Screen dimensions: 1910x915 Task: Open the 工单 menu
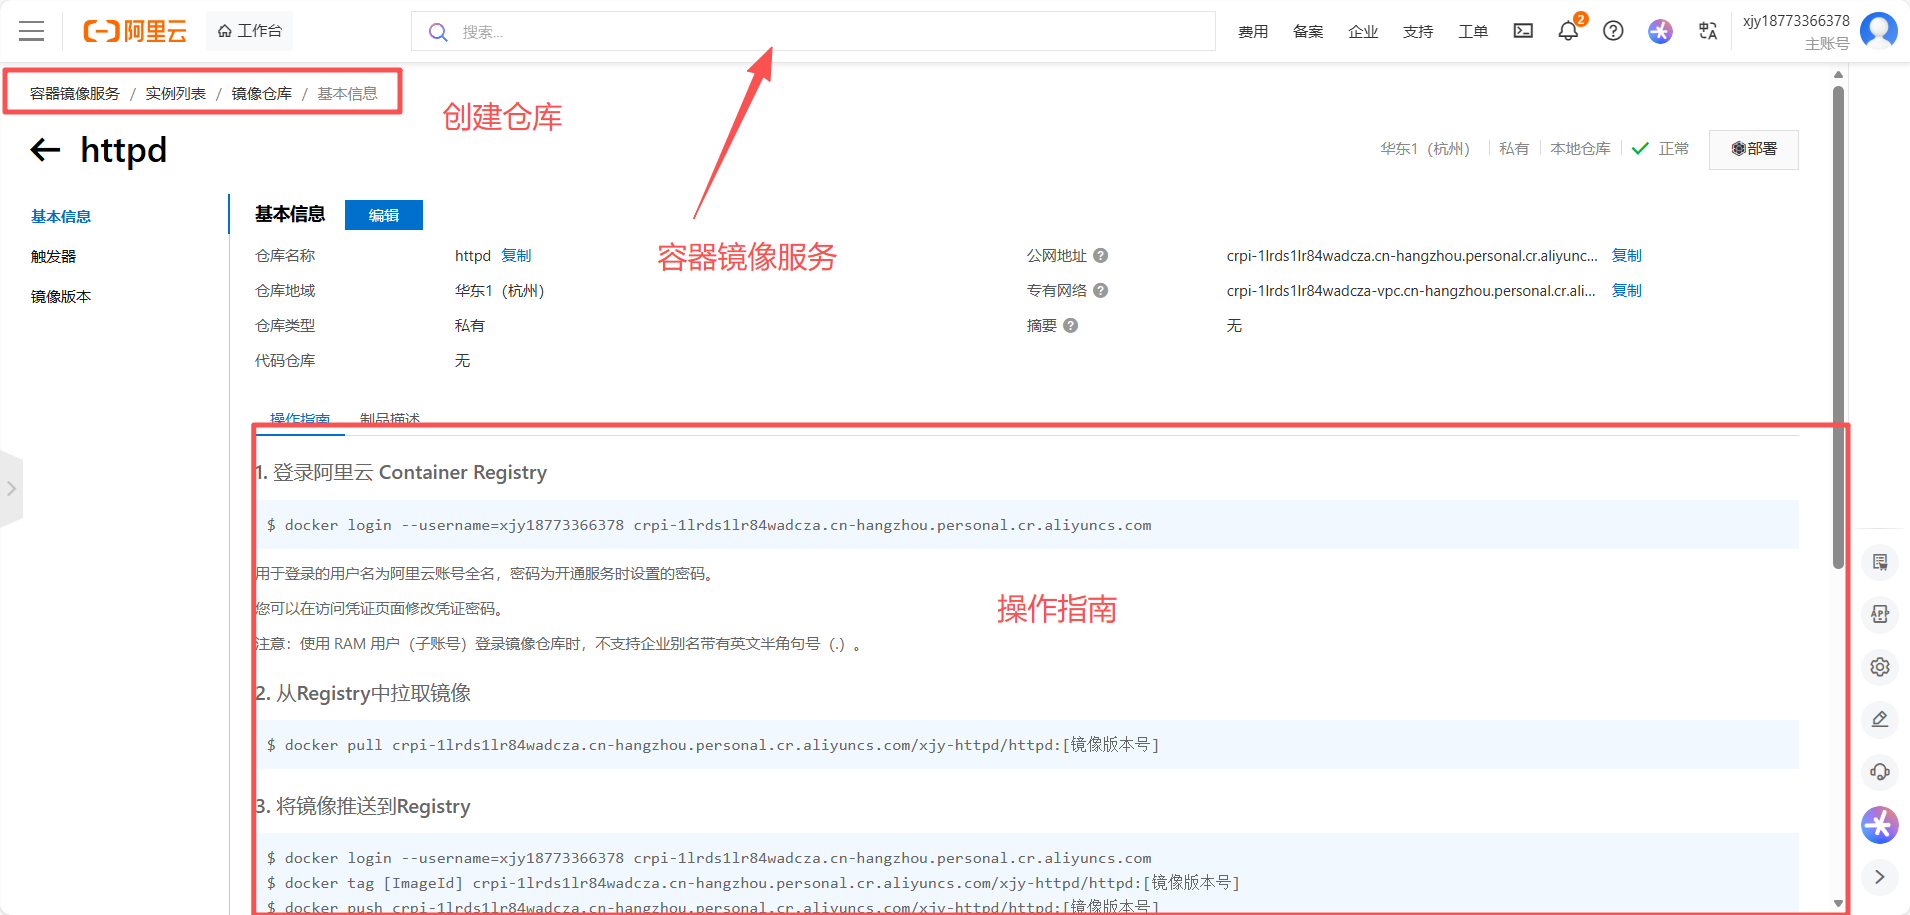pos(1473,32)
